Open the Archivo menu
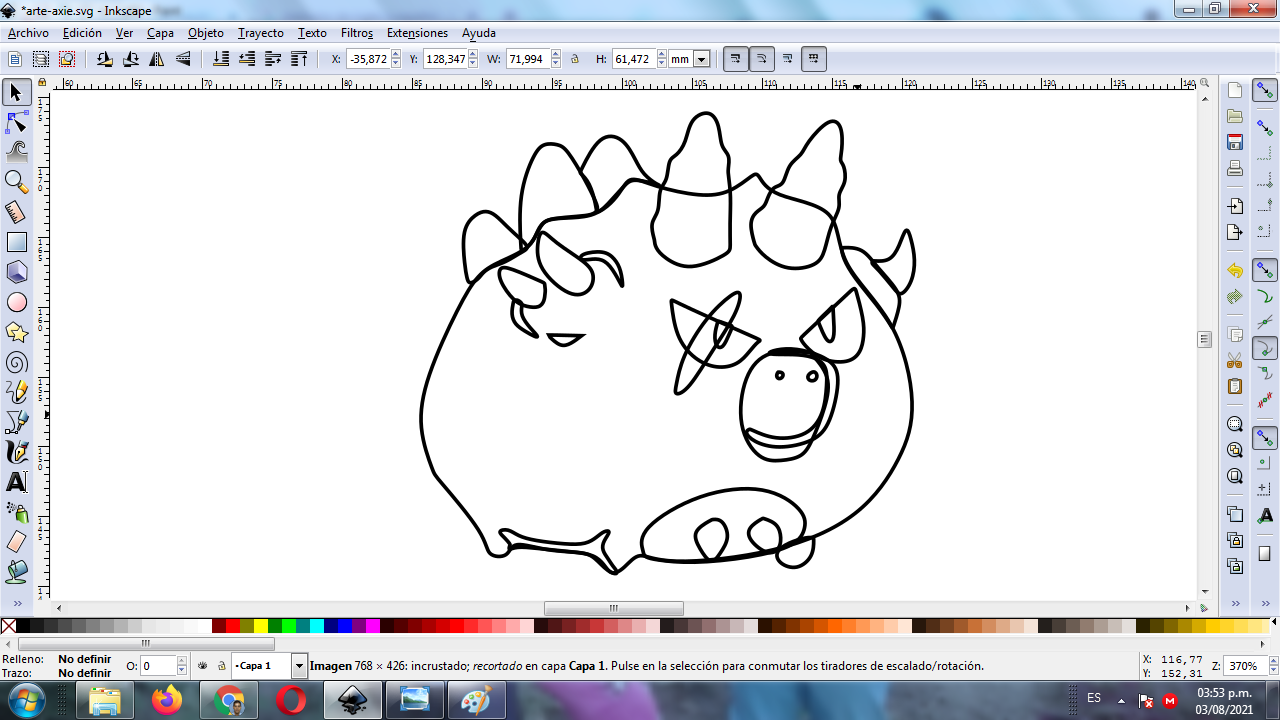Image resolution: width=1280 pixels, height=720 pixels. (x=28, y=33)
